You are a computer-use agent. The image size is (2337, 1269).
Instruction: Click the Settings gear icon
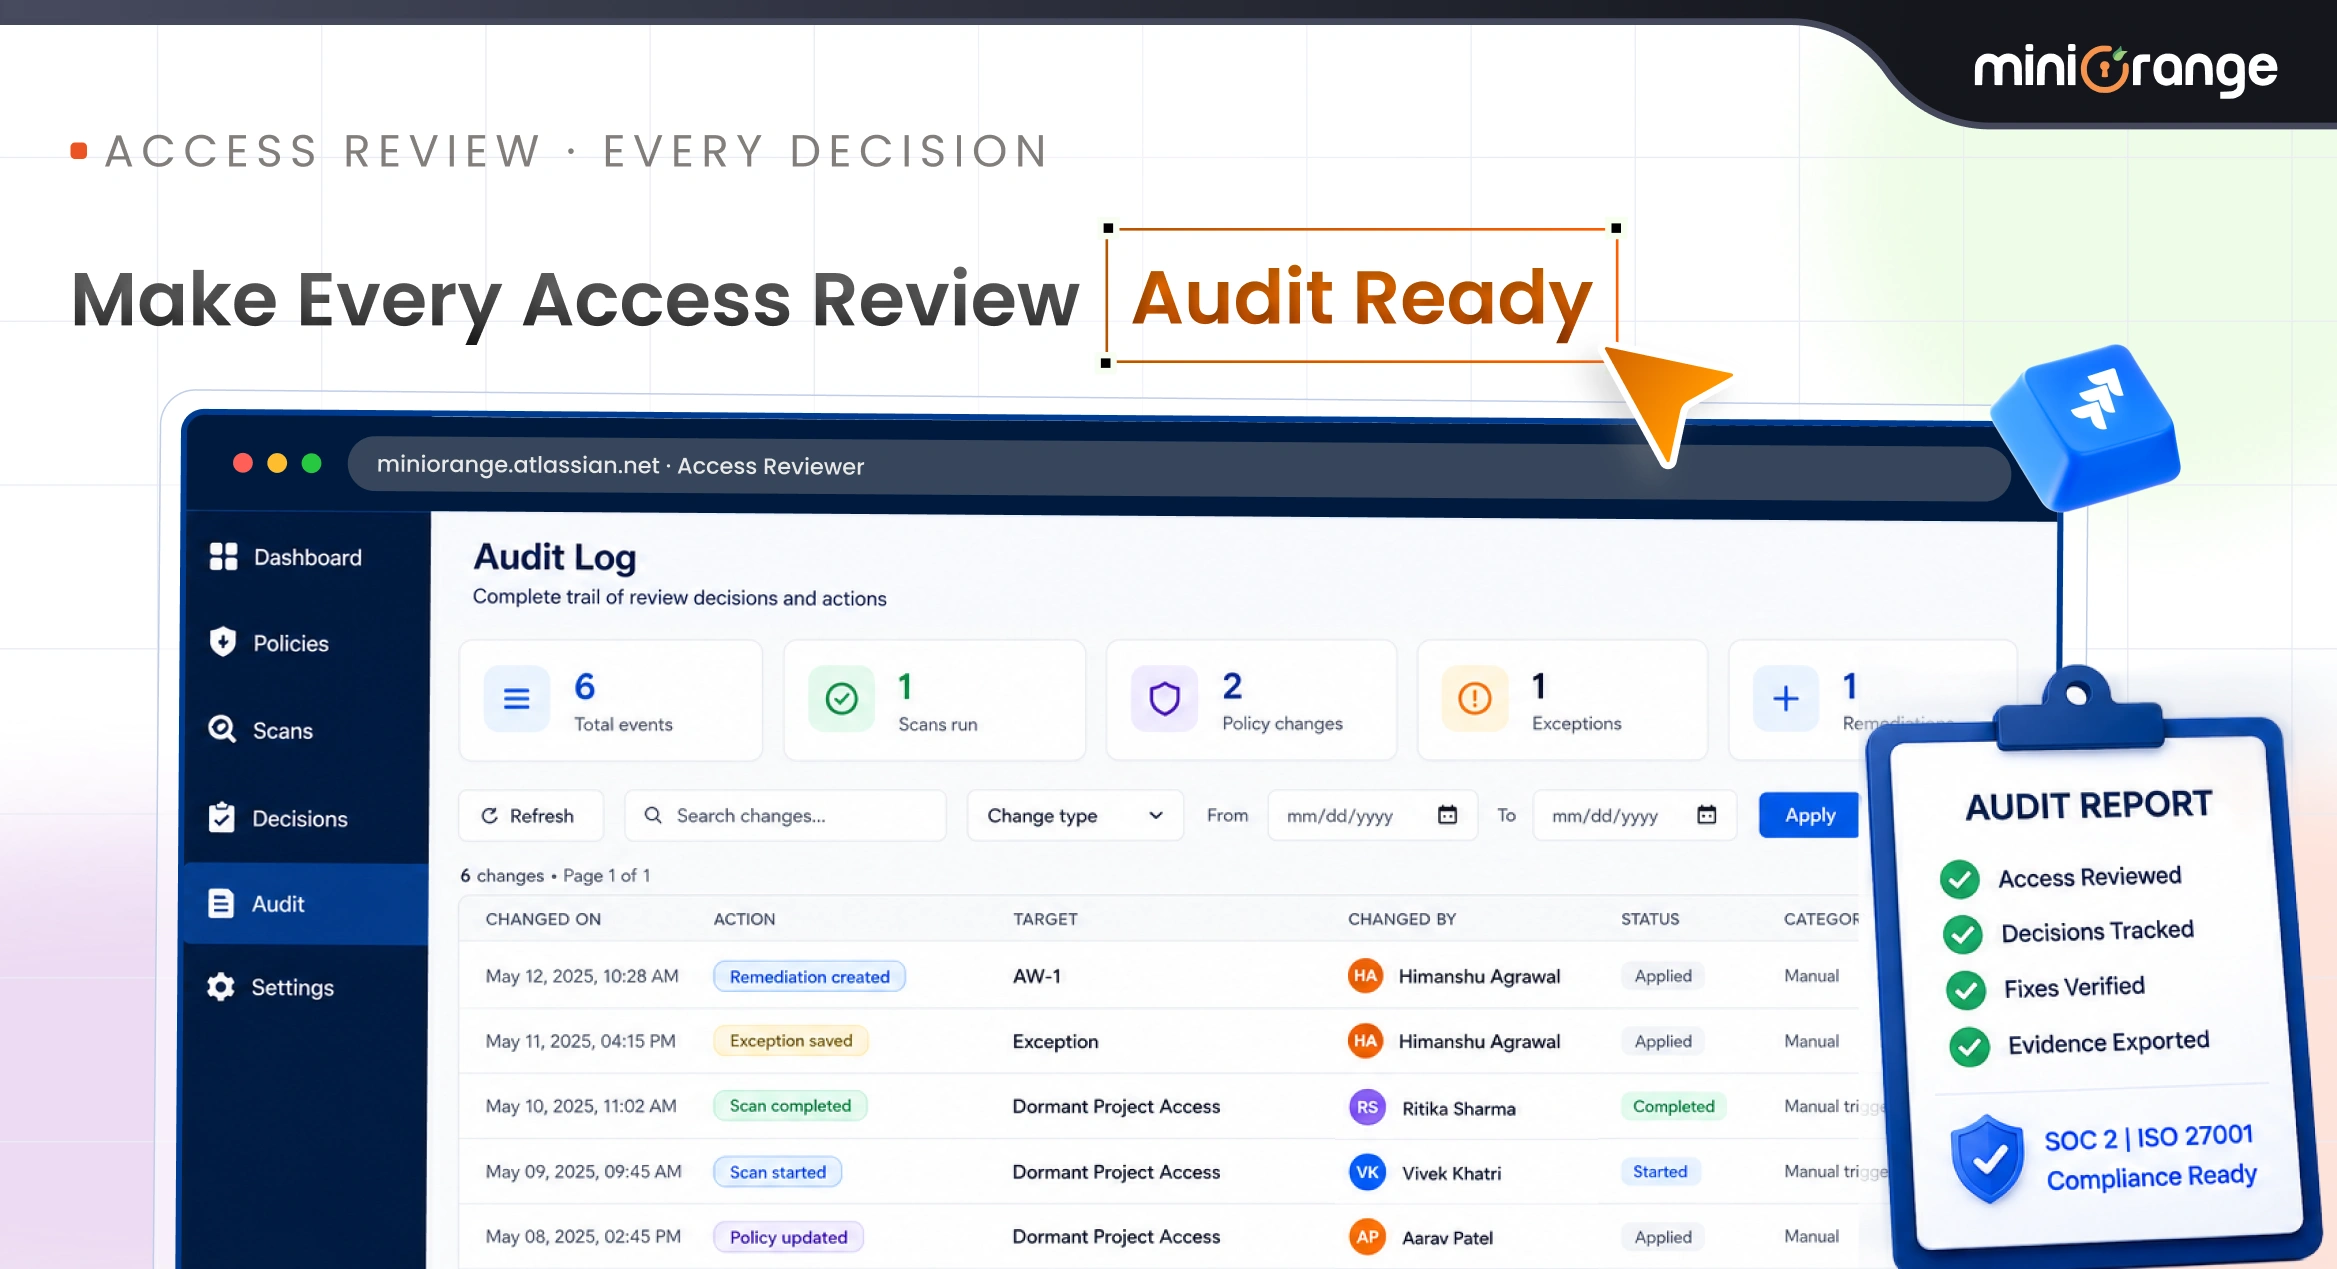click(221, 987)
